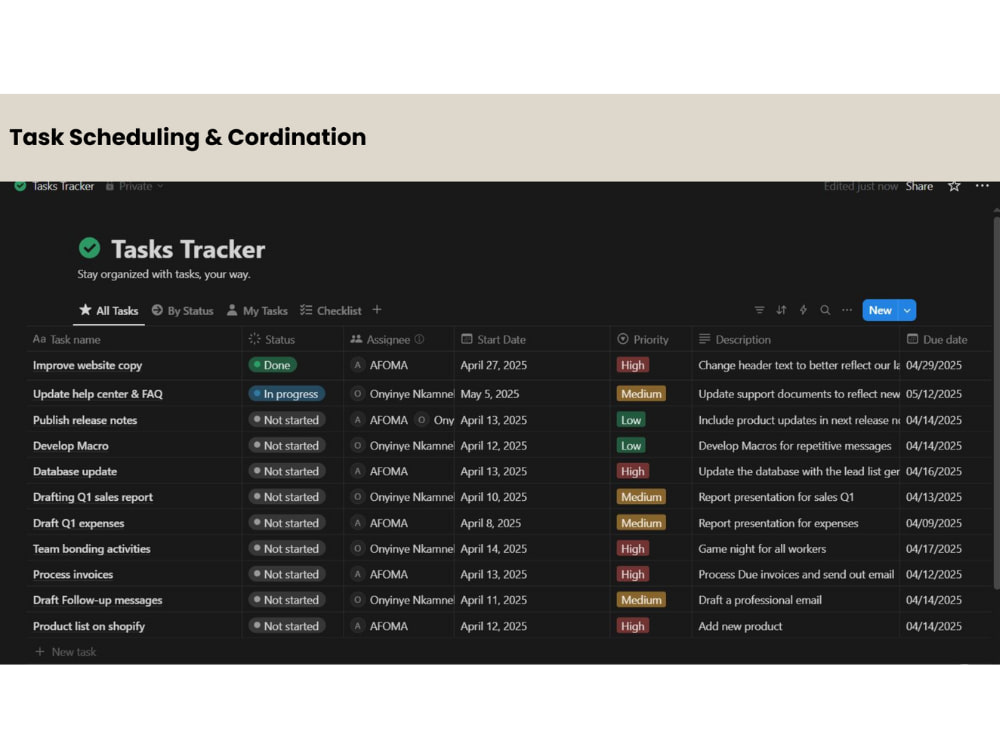The width and height of the screenshot is (1000, 750).
Task: Click the Assignee info icon
Action: point(420,339)
